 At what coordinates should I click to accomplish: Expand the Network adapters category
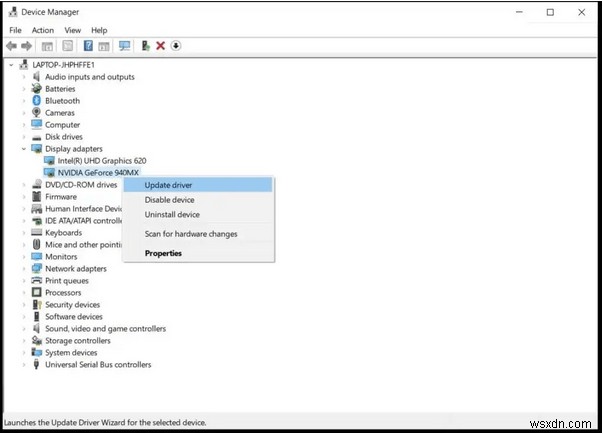[x=24, y=269]
